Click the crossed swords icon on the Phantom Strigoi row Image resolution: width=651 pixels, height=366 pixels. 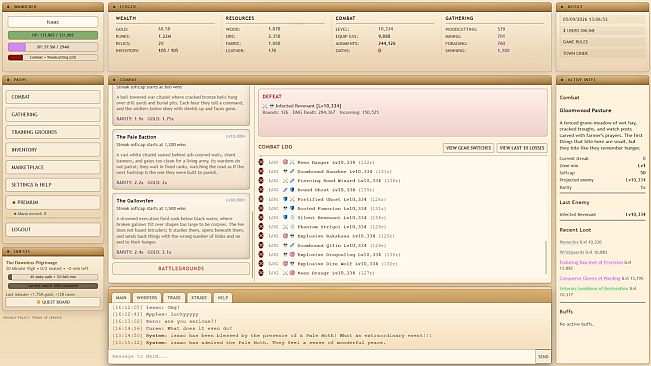click(285, 227)
